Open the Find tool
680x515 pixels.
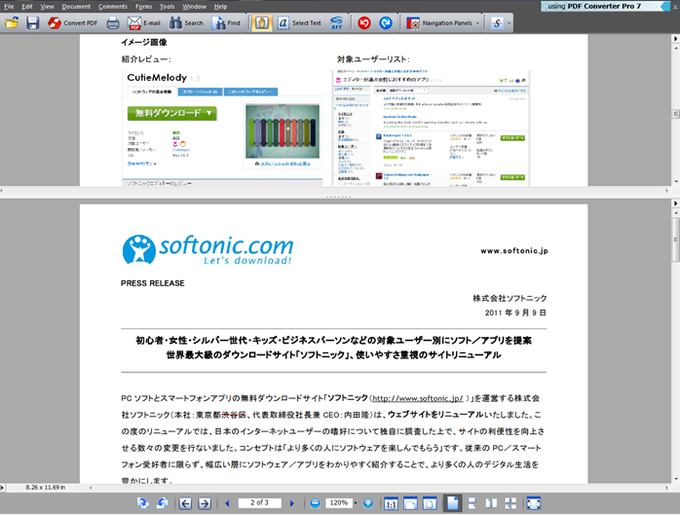[226, 23]
